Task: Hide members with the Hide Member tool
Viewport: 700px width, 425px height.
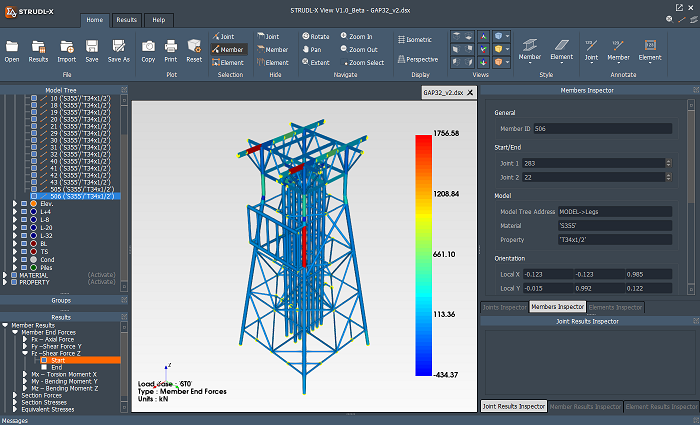Action: click(x=273, y=50)
